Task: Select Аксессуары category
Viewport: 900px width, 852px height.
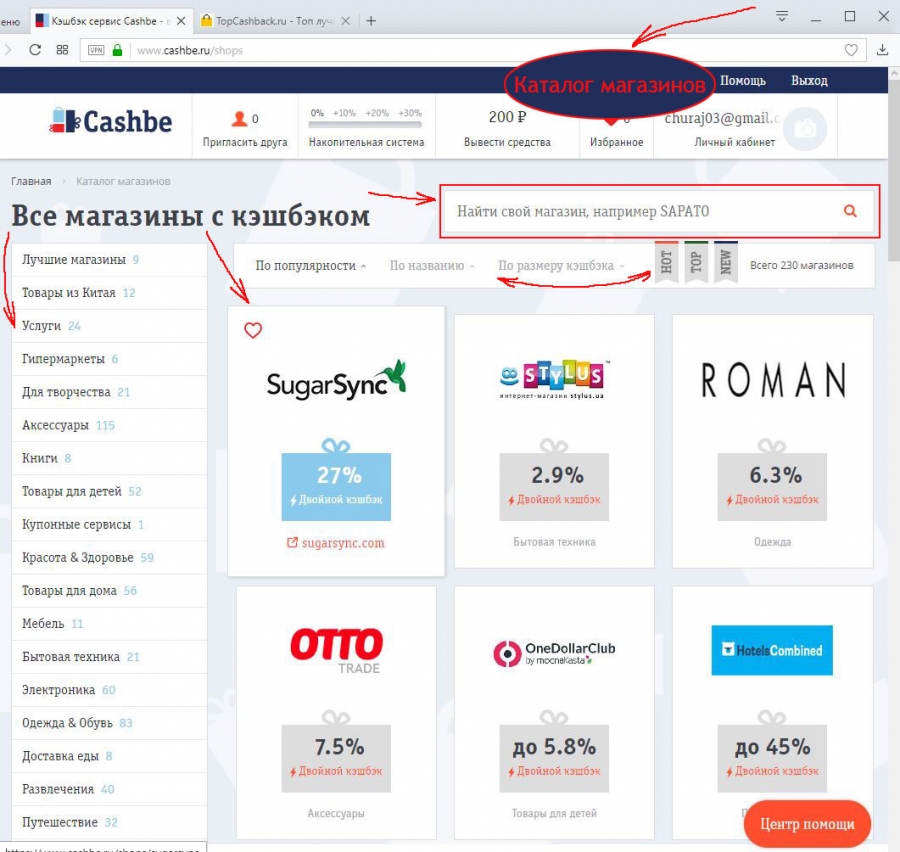Action: coord(109,425)
